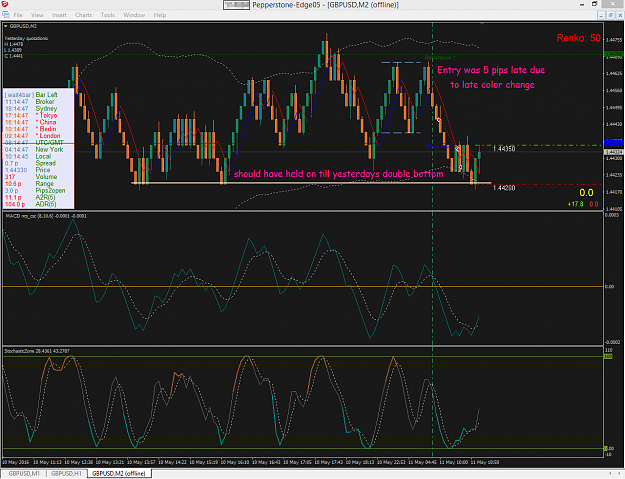
Task: Click the red MetaTrader app icon in title bar
Action: click(x=5, y=4)
